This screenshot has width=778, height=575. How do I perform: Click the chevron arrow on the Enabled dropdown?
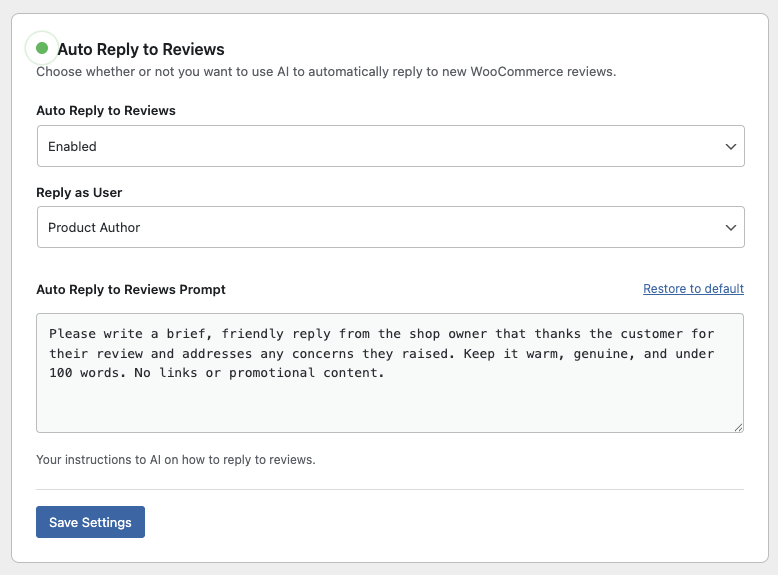(730, 146)
